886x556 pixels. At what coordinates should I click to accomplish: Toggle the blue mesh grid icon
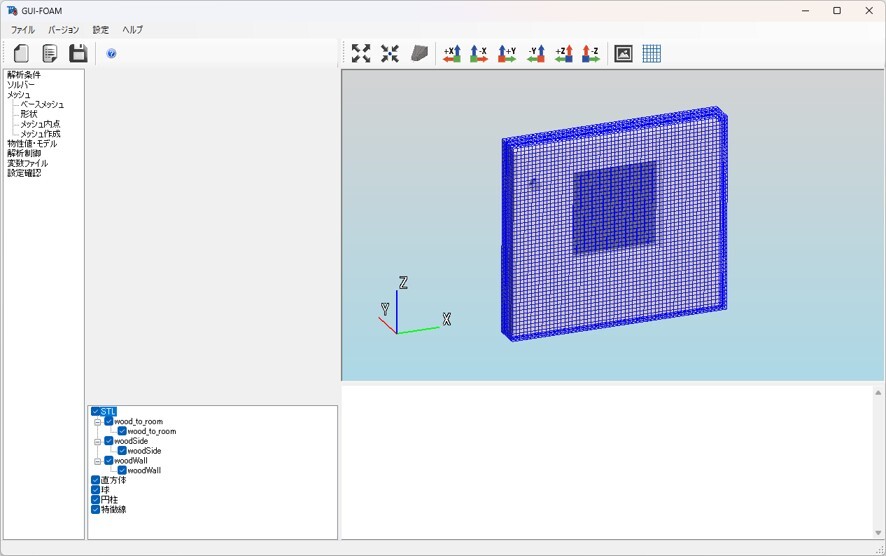point(652,54)
